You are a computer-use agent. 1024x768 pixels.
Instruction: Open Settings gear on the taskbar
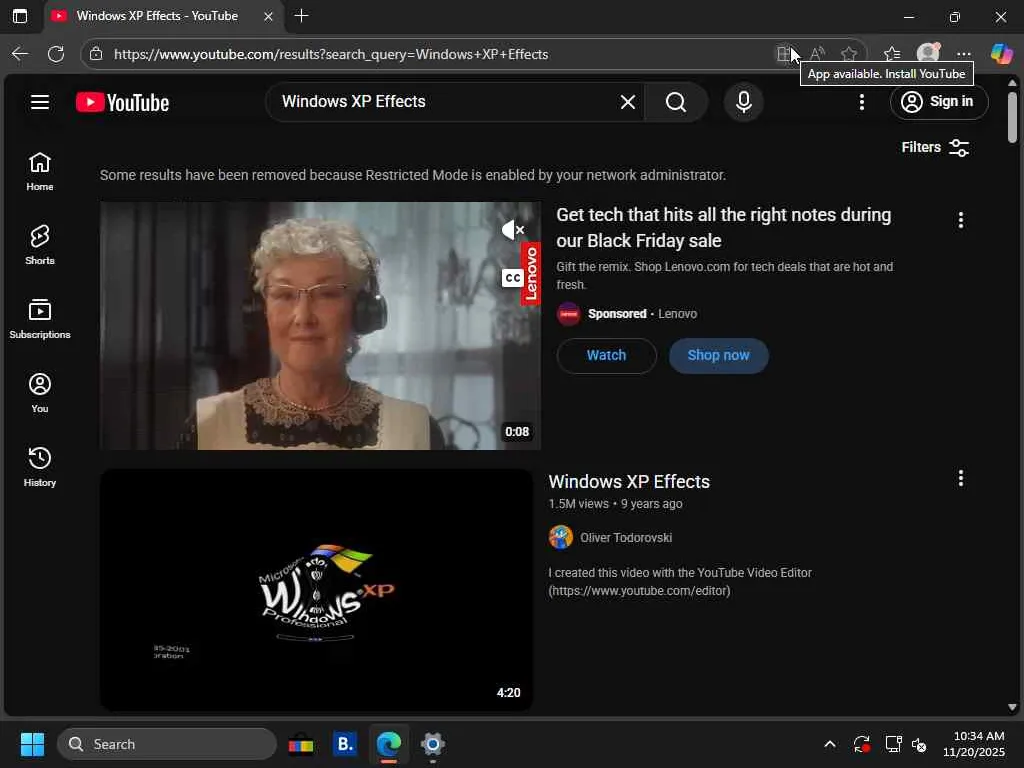coord(432,744)
